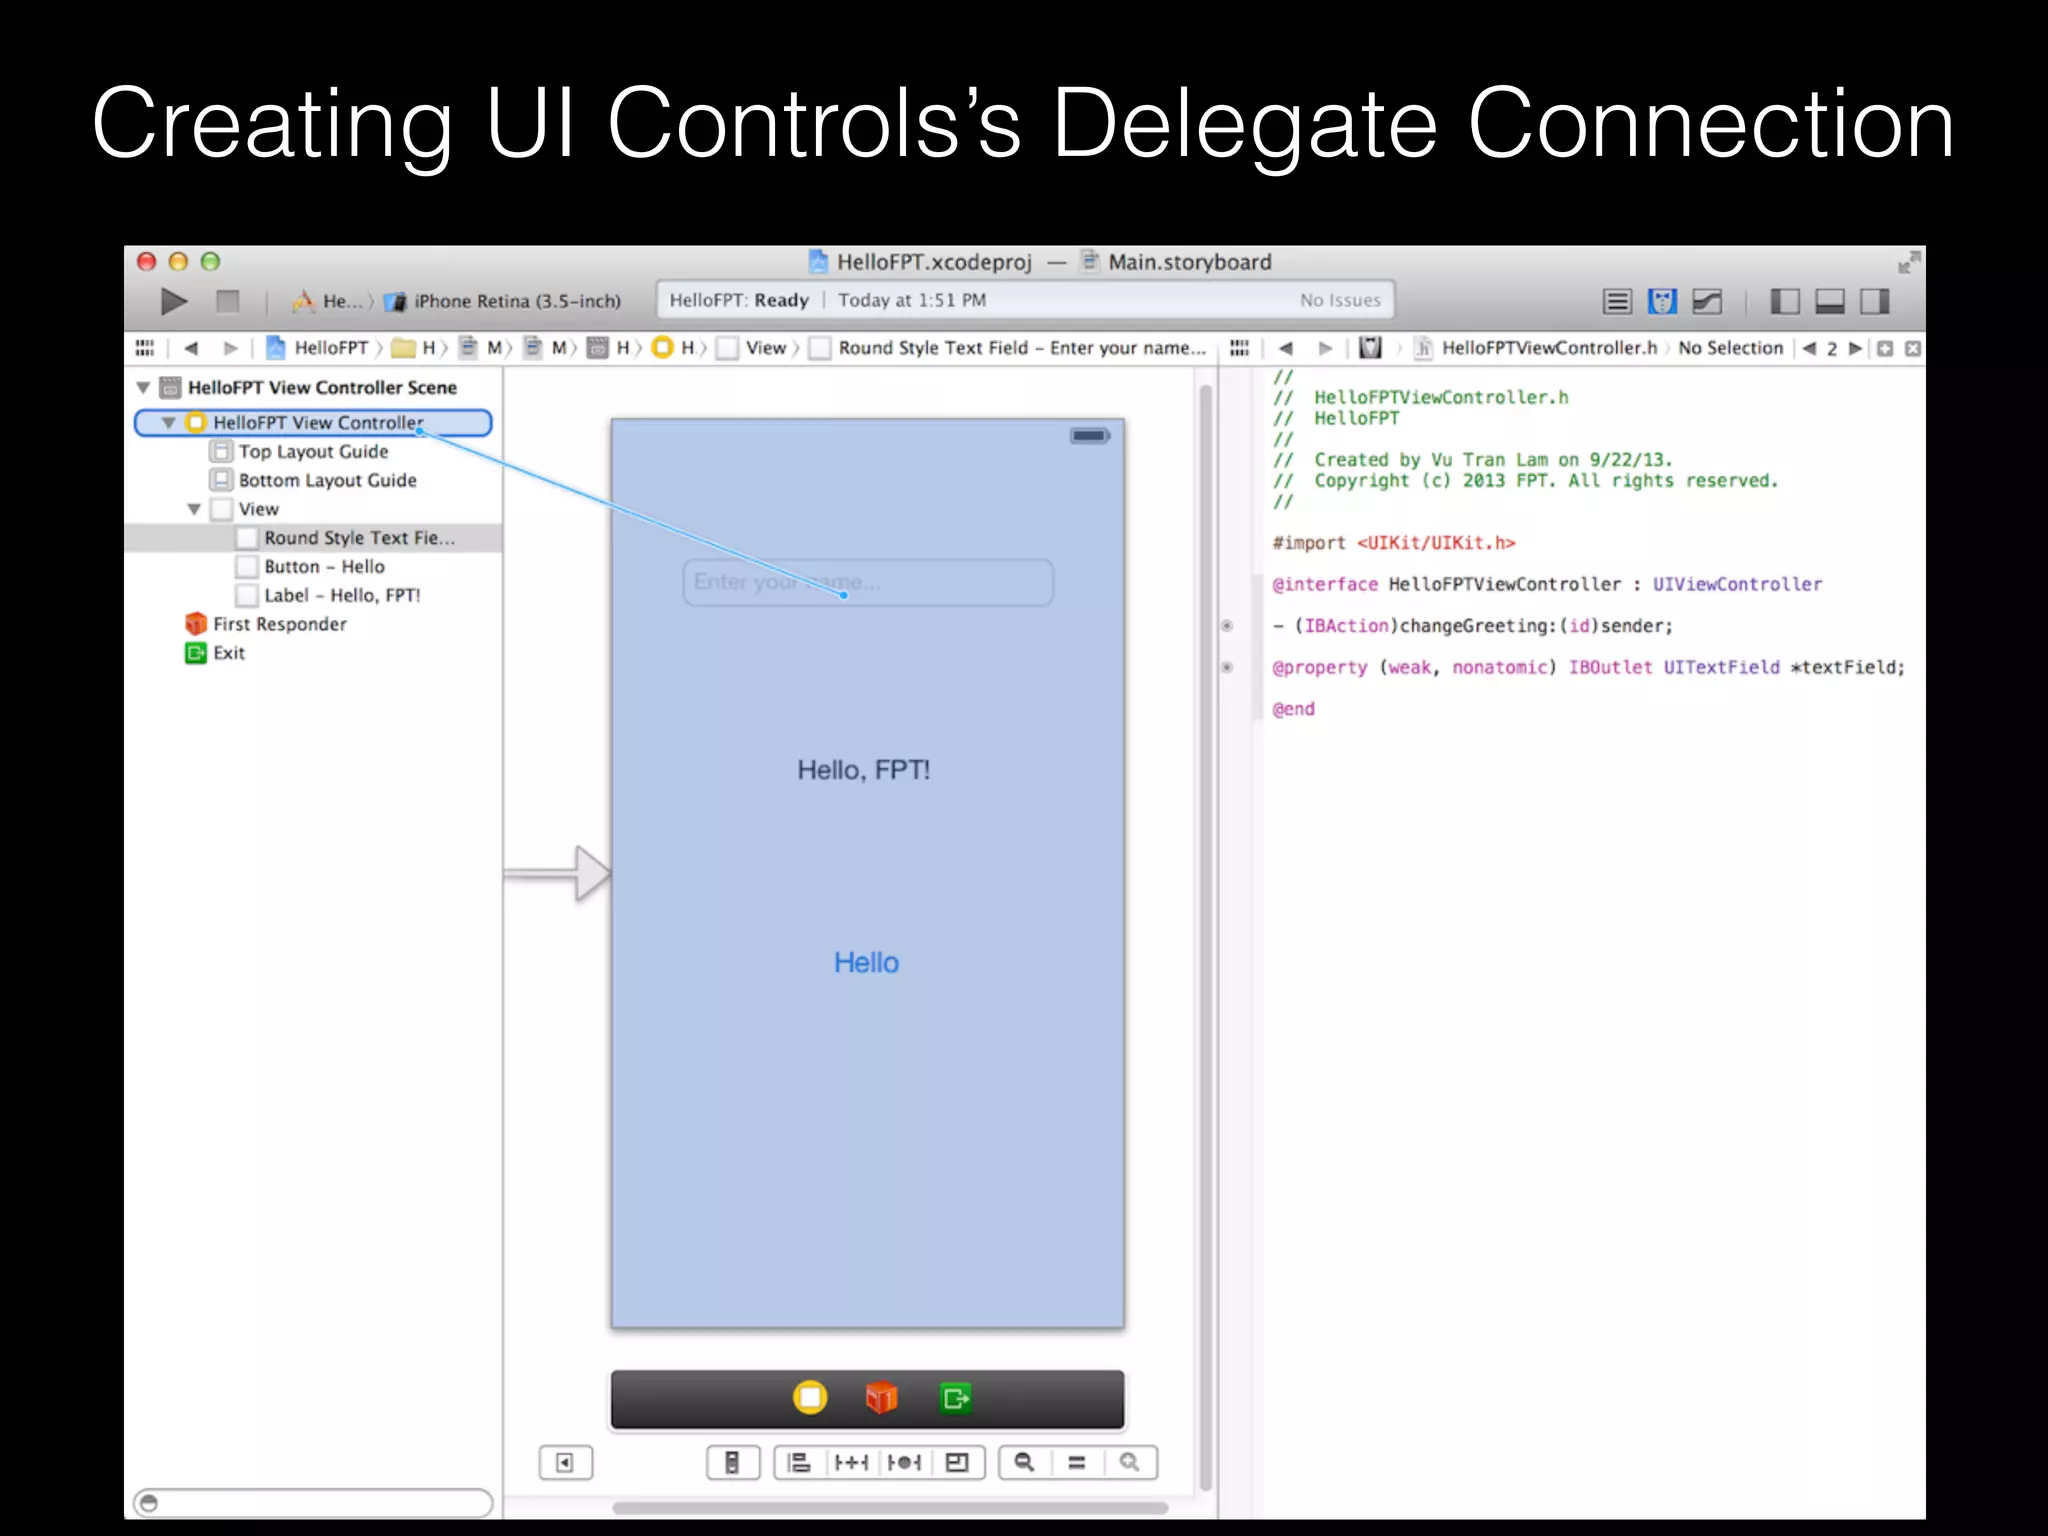Open the No Selection jump bar menu
The width and height of the screenshot is (2048, 1536).
tap(1731, 348)
